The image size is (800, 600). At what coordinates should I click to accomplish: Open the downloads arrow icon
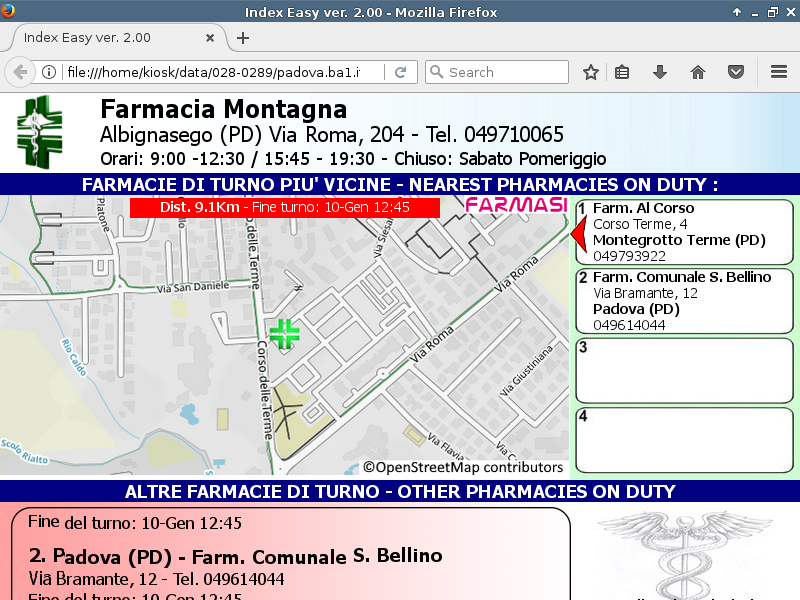(660, 72)
